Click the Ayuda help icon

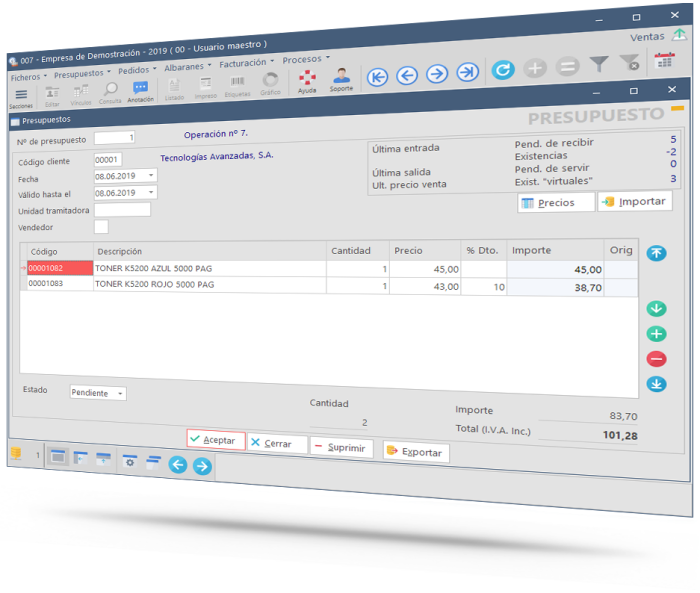(308, 80)
